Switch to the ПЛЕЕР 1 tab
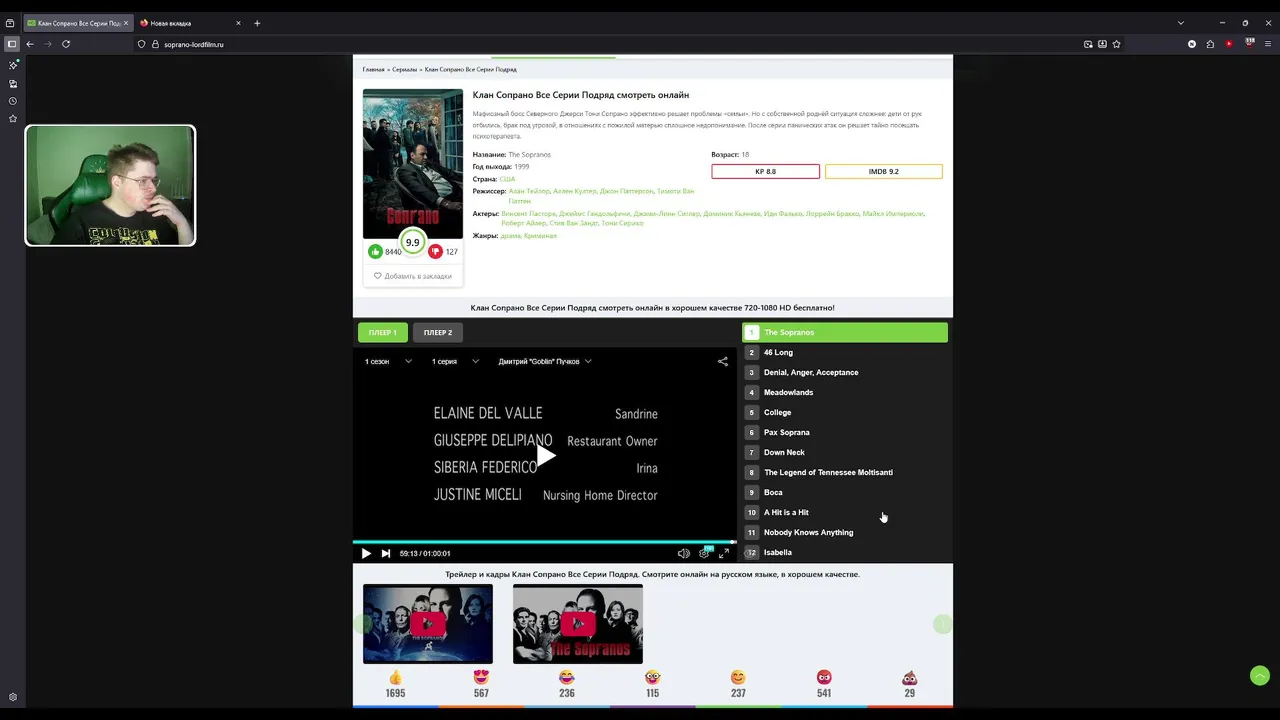 pos(382,332)
